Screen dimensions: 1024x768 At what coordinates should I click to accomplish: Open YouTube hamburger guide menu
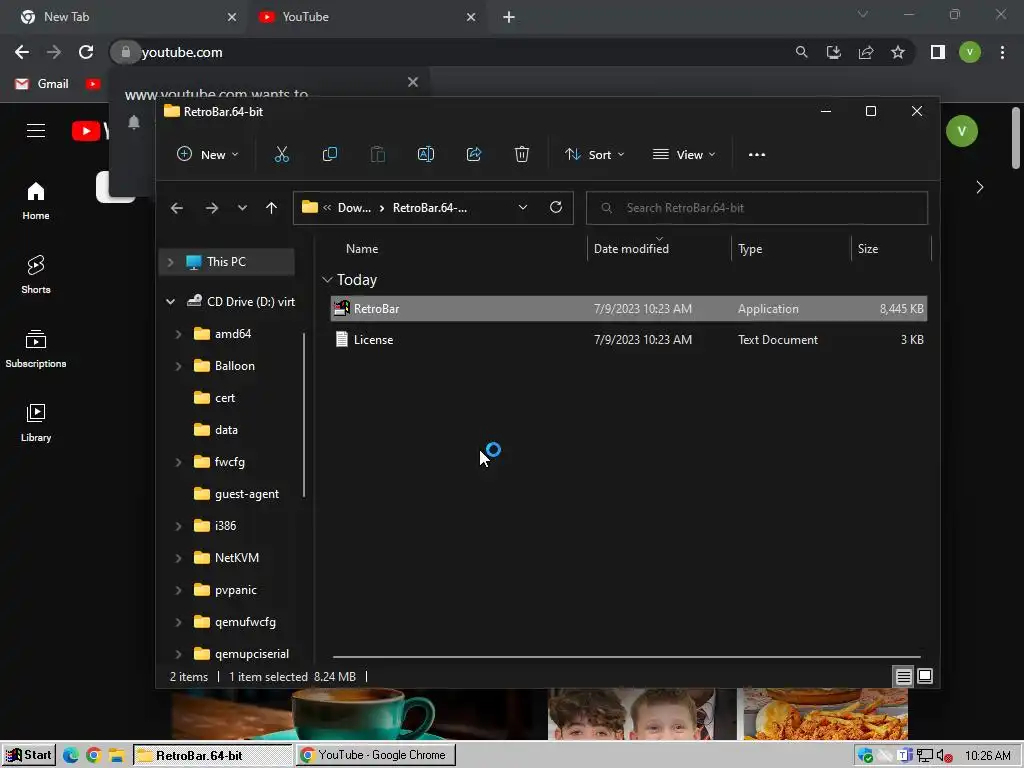36,131
